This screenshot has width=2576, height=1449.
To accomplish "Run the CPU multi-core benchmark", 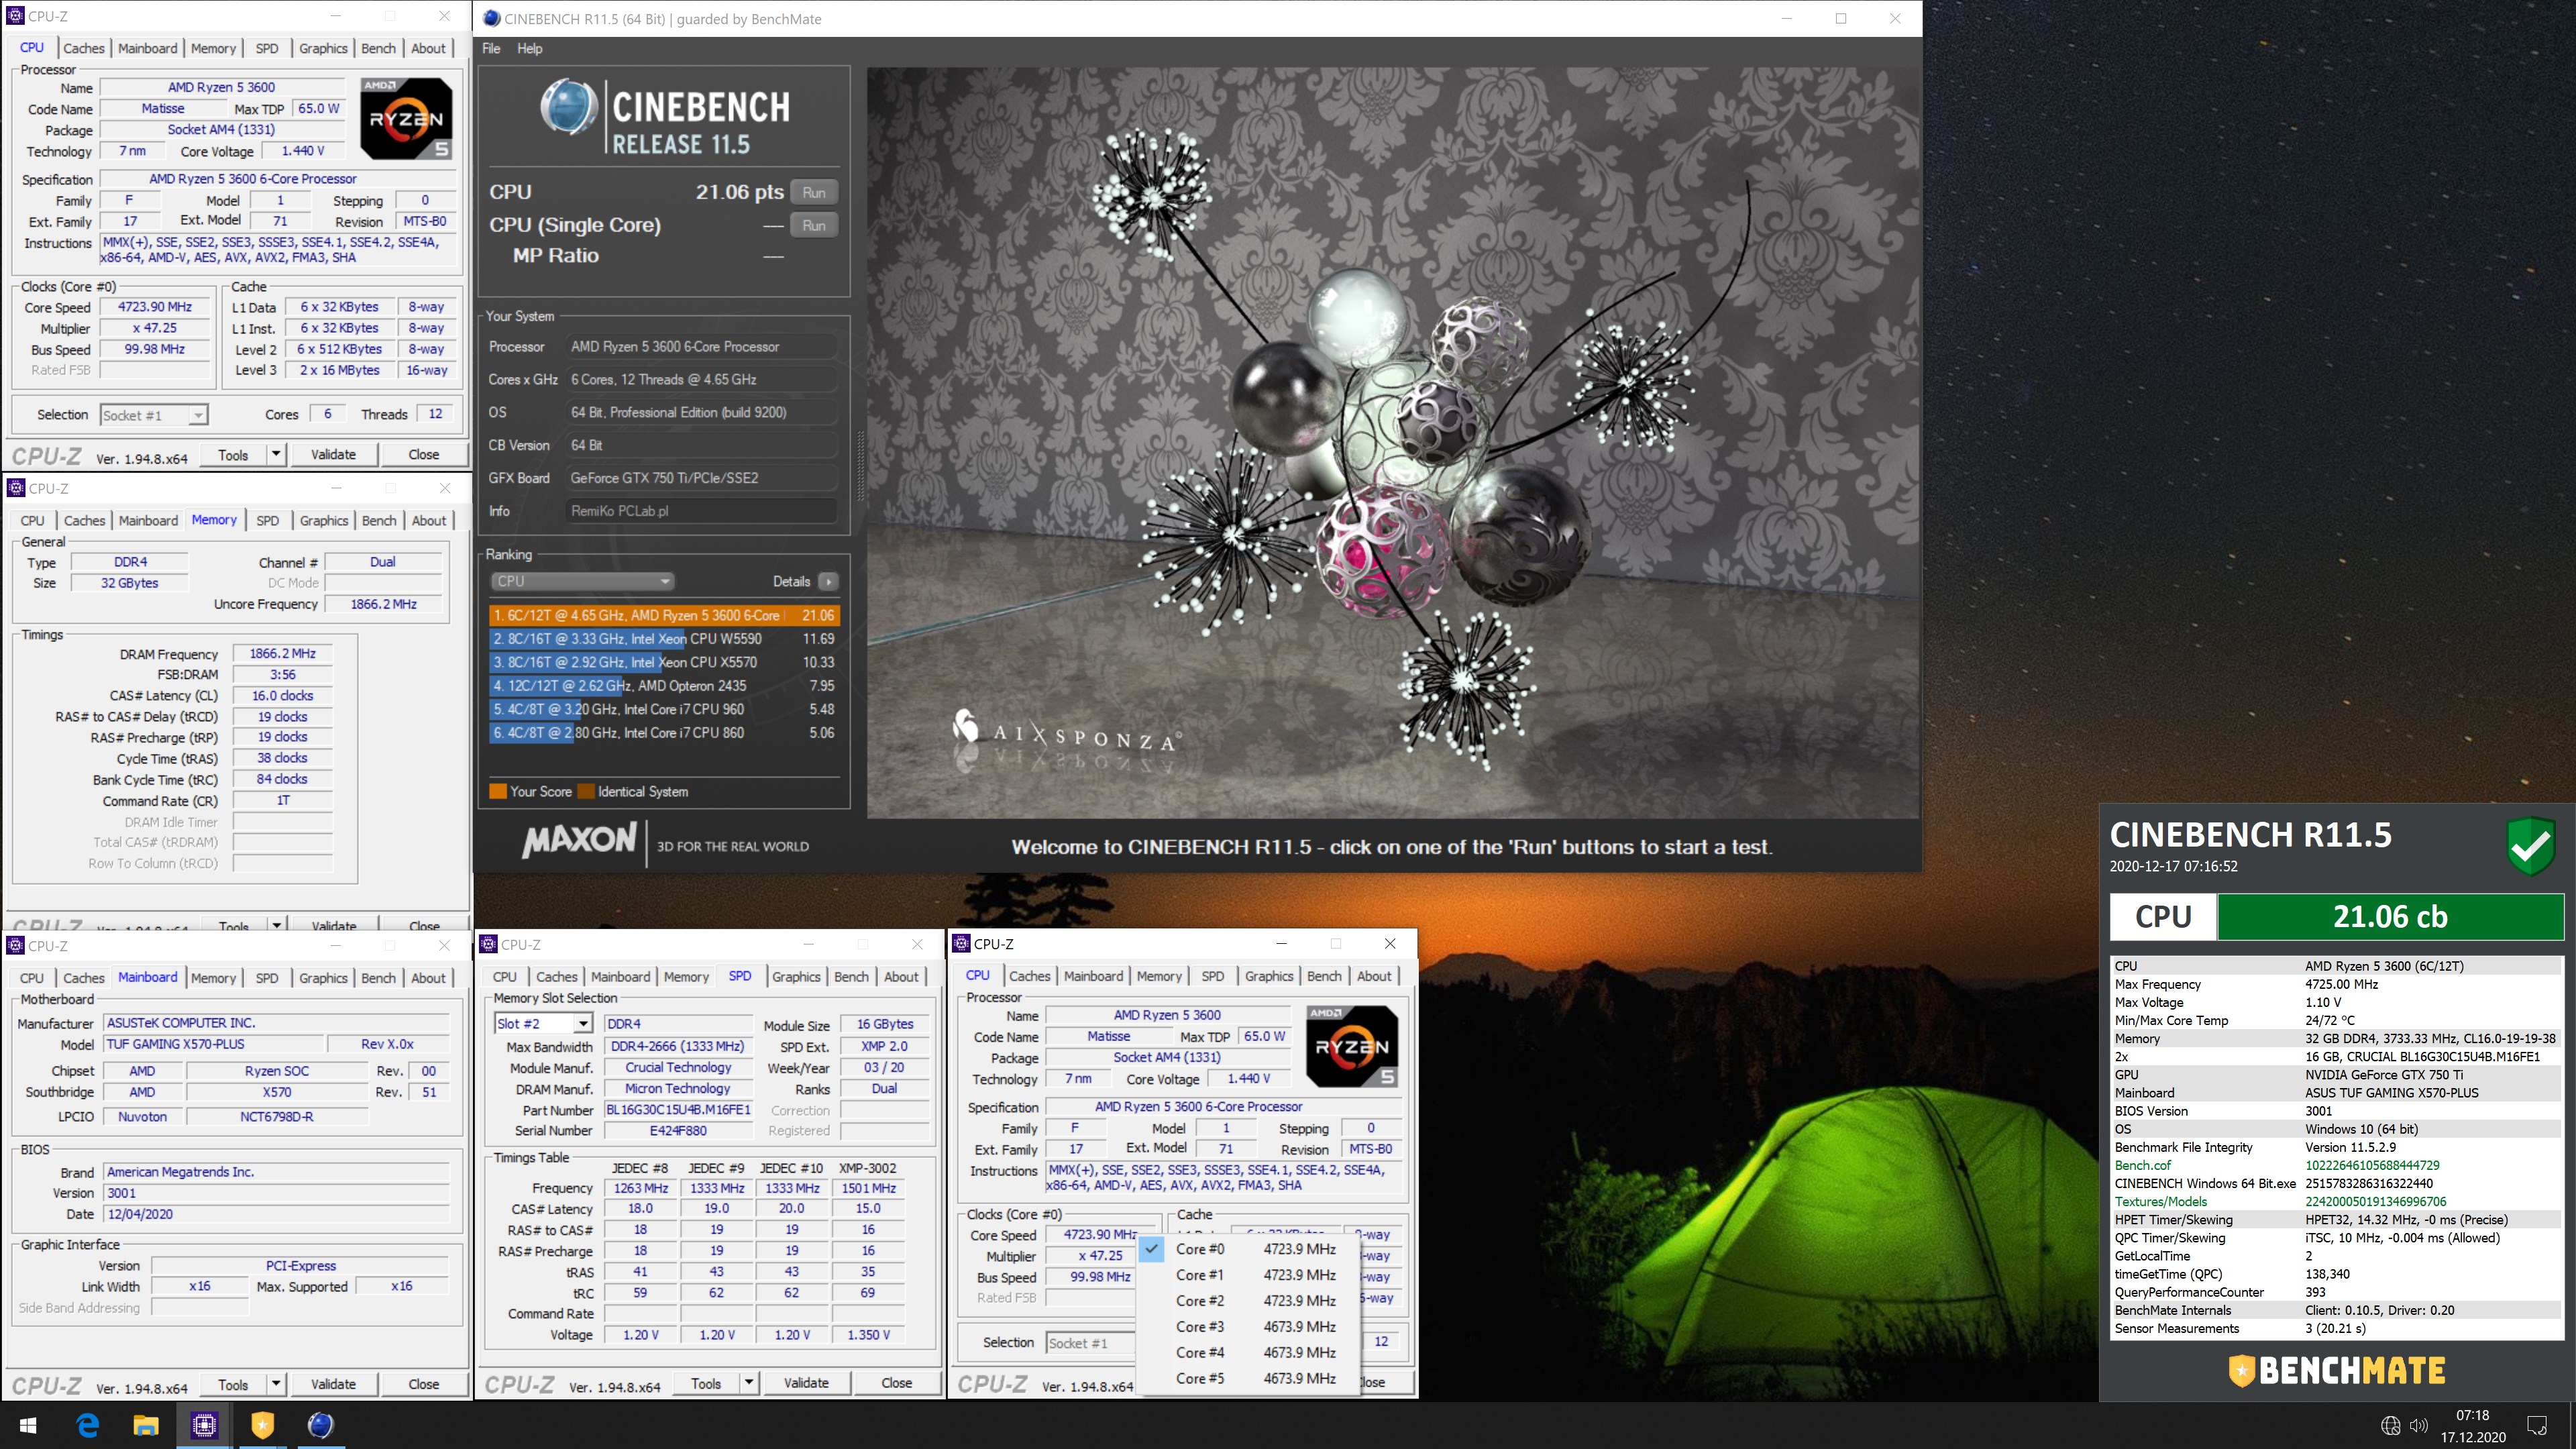I will click(x=814, y=192).
